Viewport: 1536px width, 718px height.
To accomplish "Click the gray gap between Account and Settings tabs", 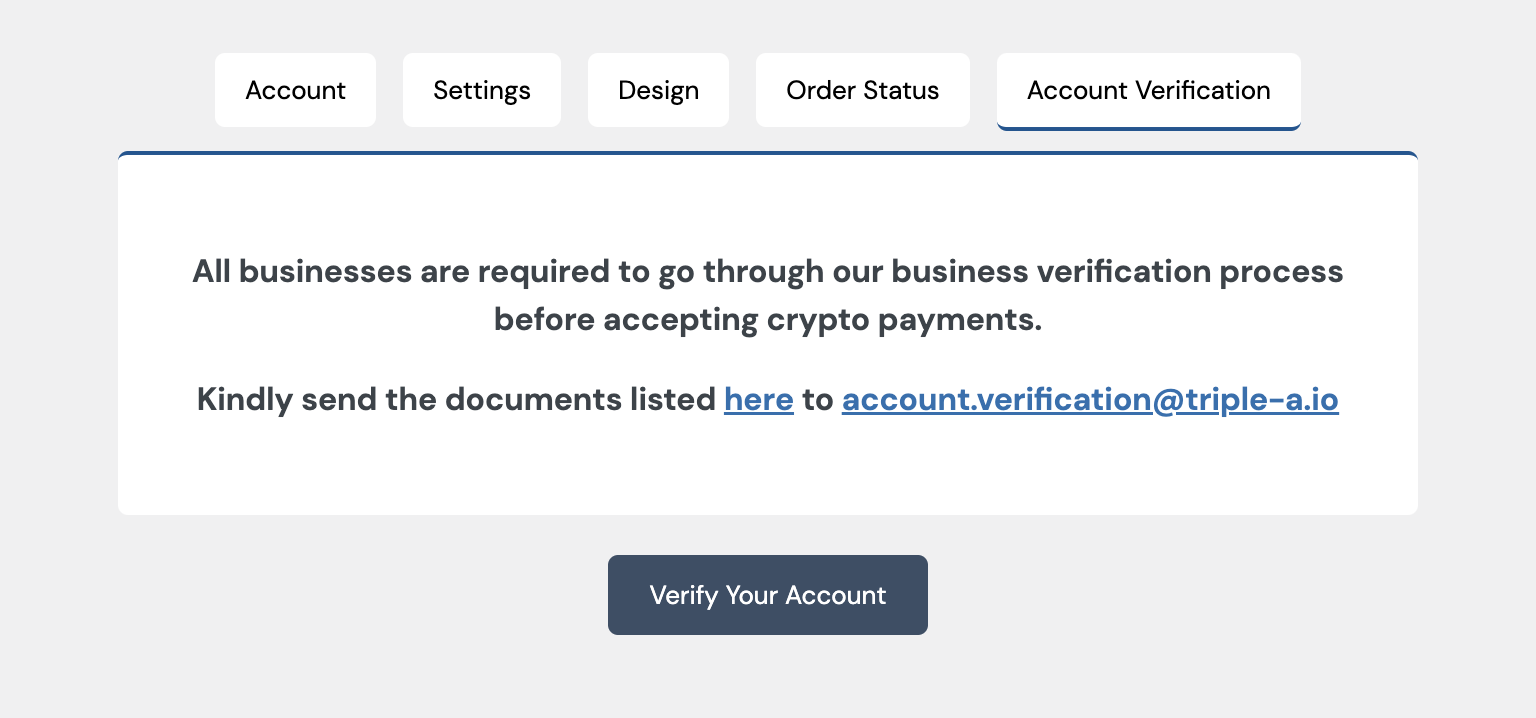I will (389, 90).
